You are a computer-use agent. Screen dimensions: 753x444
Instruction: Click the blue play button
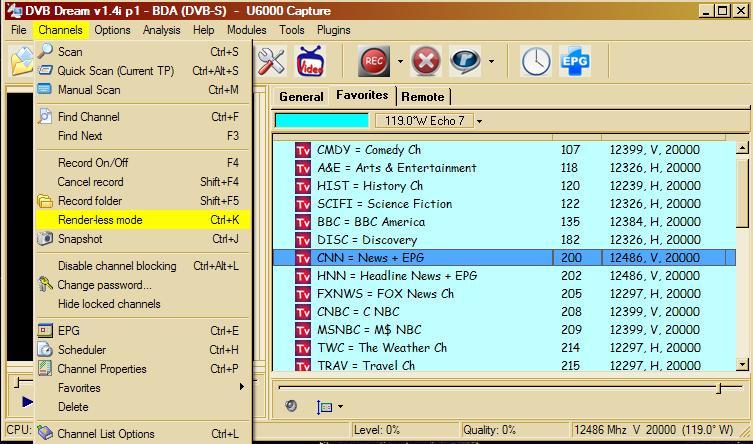point(27,401)
